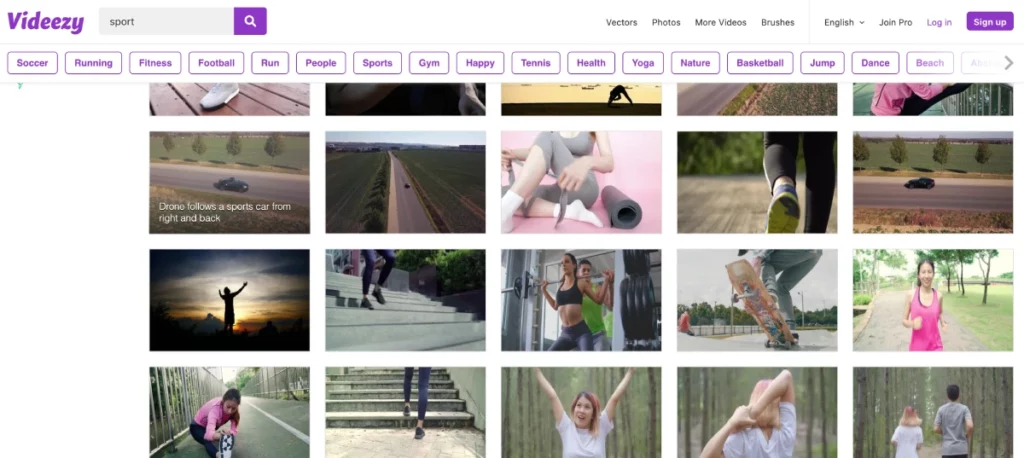The width and height of the screenshot is (1024, 458).
Task: Open woman lifting barbell in gym video
Action: tap(581, 300)
